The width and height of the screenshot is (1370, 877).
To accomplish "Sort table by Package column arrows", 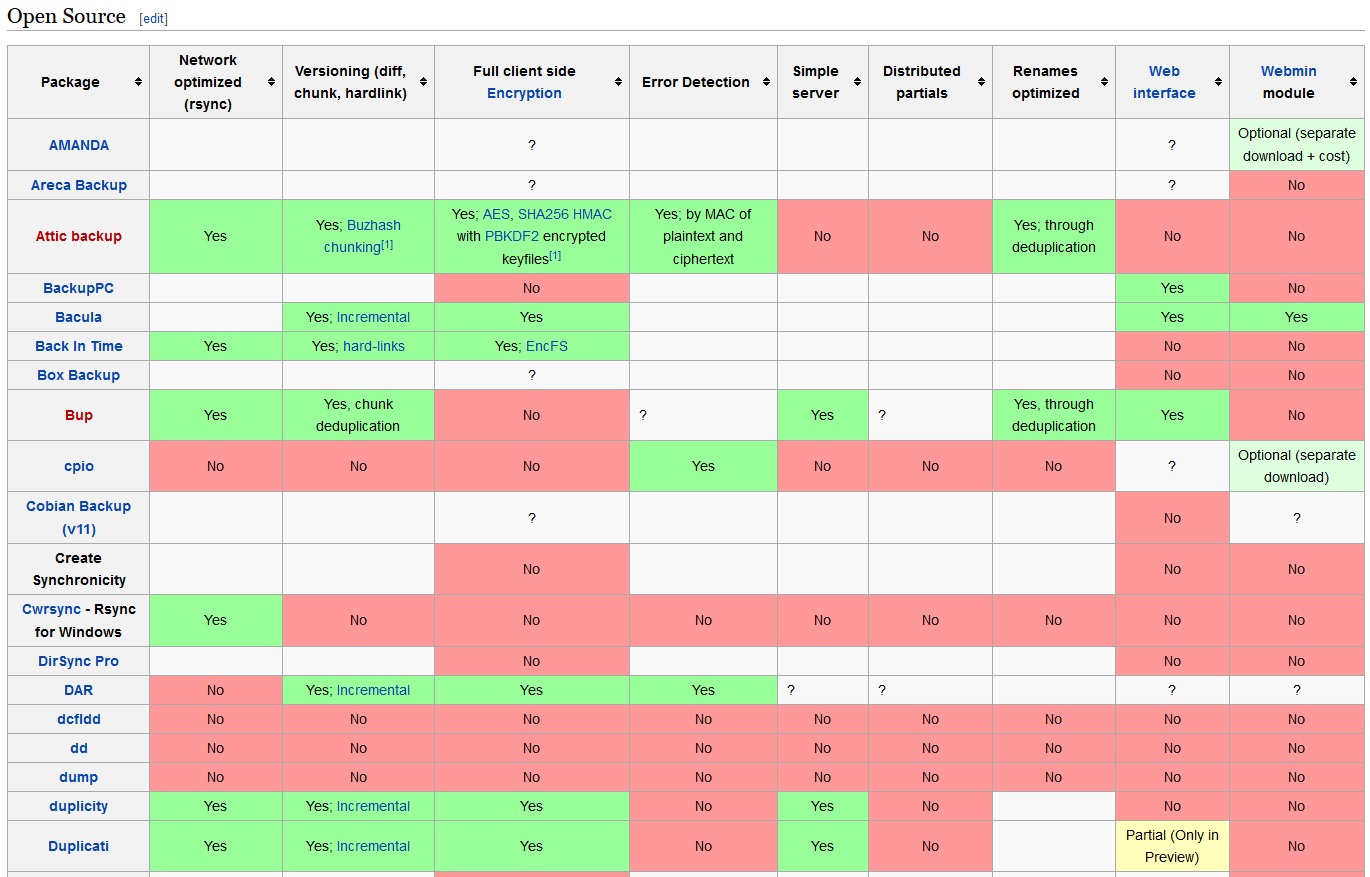I will coord(138,82).
